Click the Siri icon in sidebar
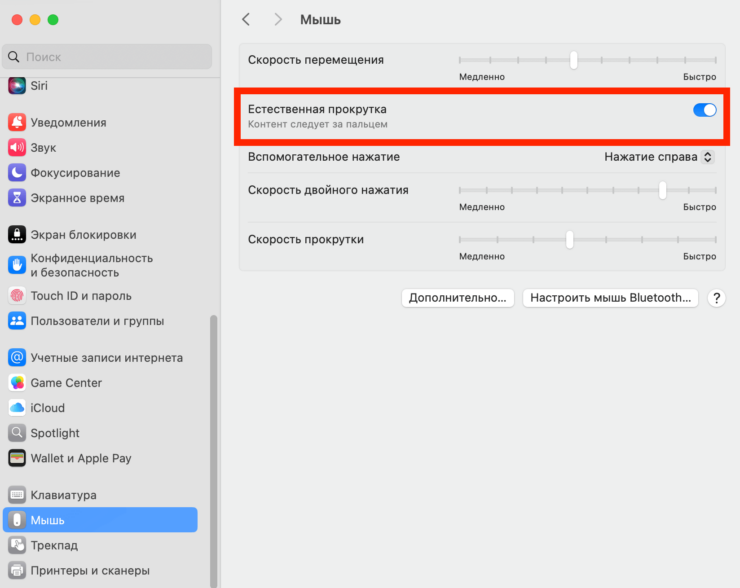Screen dimensions: 740x588 [17, 87]
